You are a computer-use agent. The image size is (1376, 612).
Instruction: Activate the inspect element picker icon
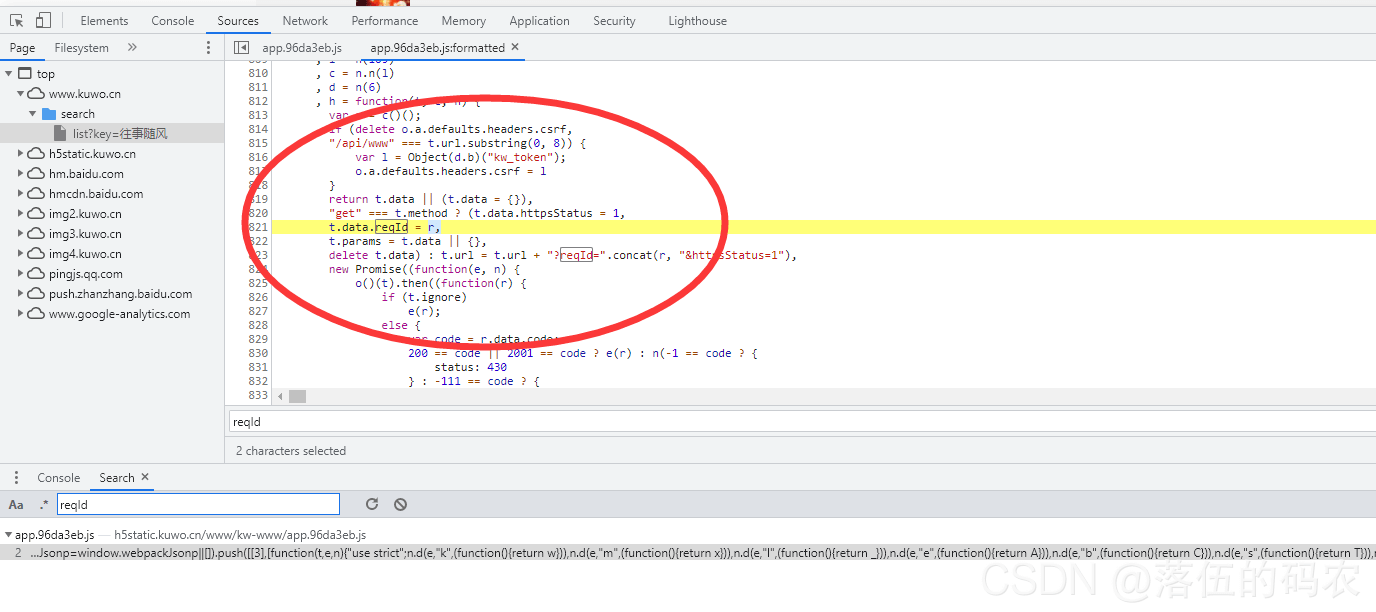coord(17,20)
